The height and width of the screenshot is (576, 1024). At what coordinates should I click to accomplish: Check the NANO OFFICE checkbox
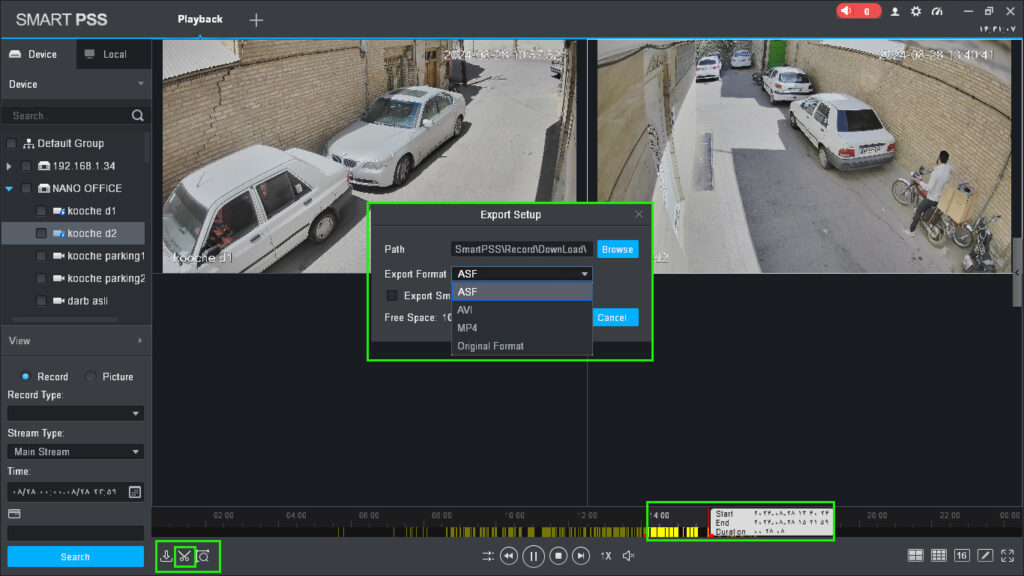point(26,188)
